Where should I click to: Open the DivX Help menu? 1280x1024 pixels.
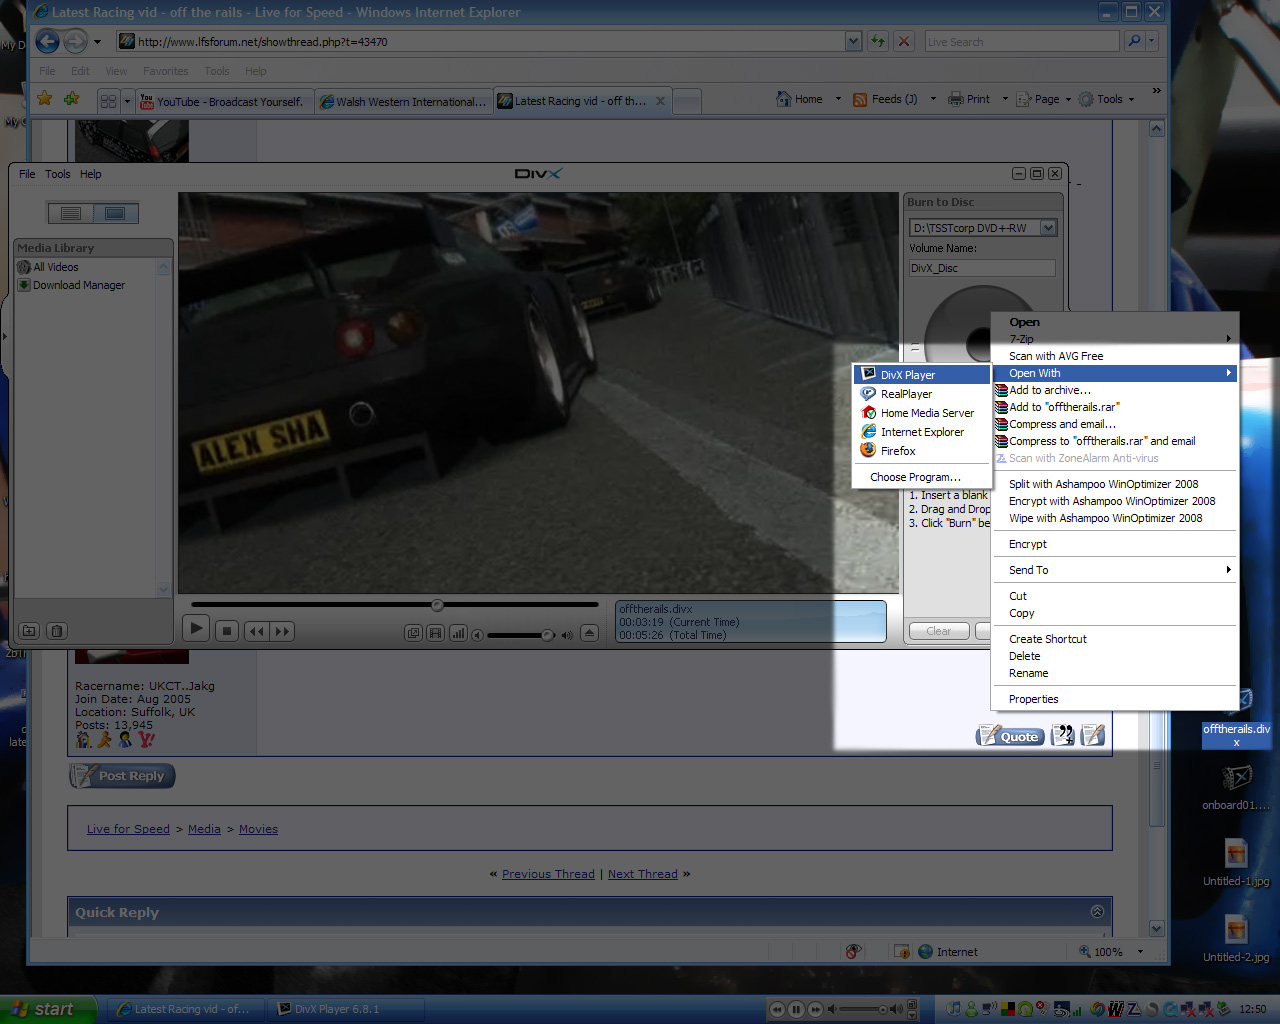pyautogui.click(x=91, y=174)
